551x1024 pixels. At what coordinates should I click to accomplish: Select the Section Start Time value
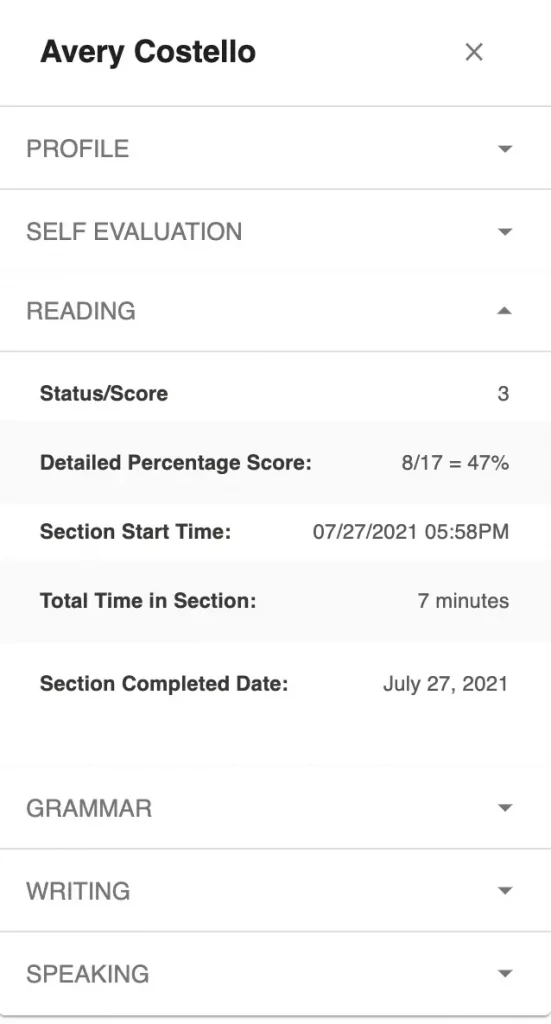pos(411,532)
